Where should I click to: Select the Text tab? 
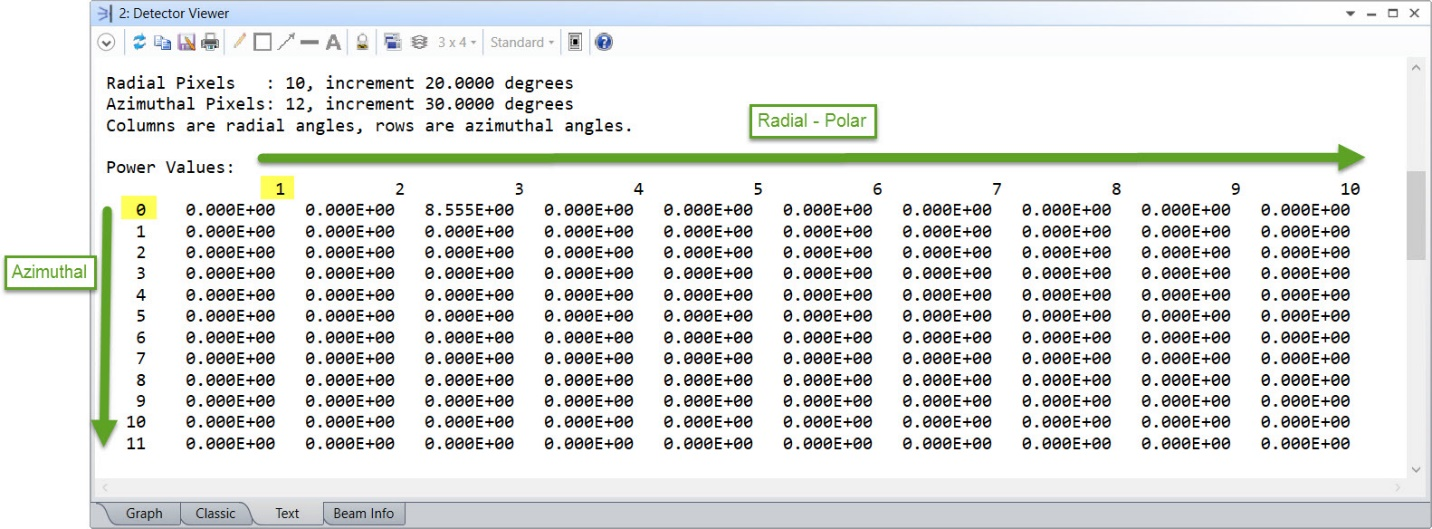coord(287,513)
